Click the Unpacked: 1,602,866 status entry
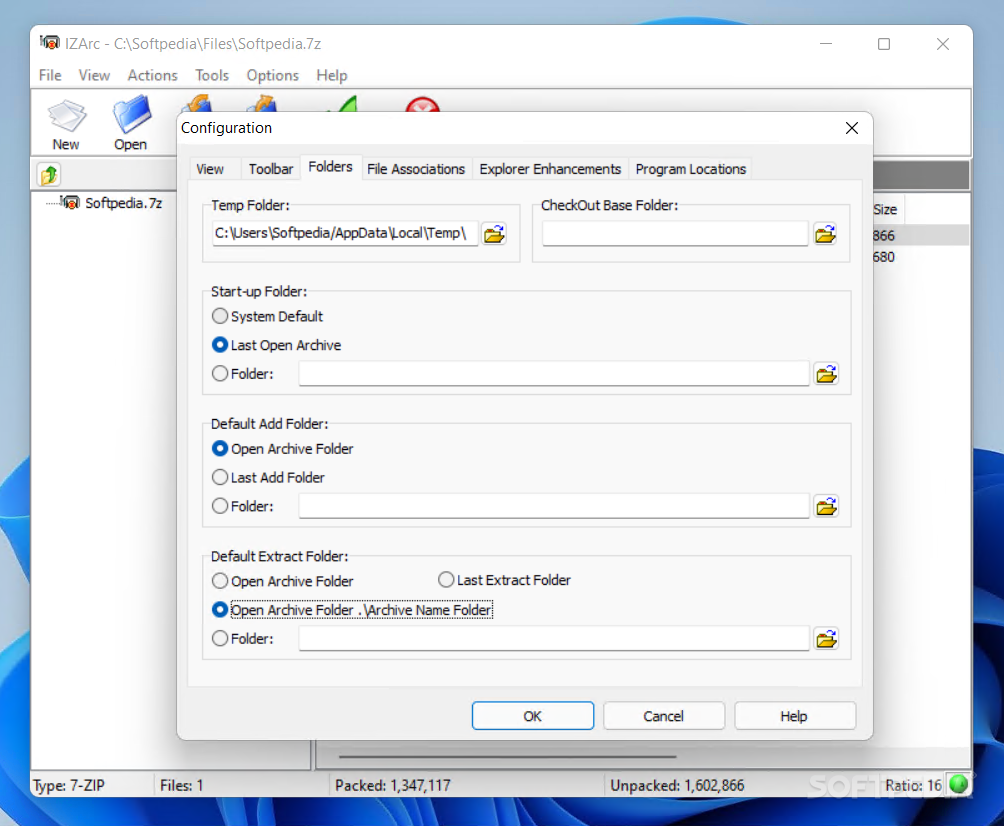Image resolution: width=1004 pixels, height=826 pixels. [x=677, y=785]
